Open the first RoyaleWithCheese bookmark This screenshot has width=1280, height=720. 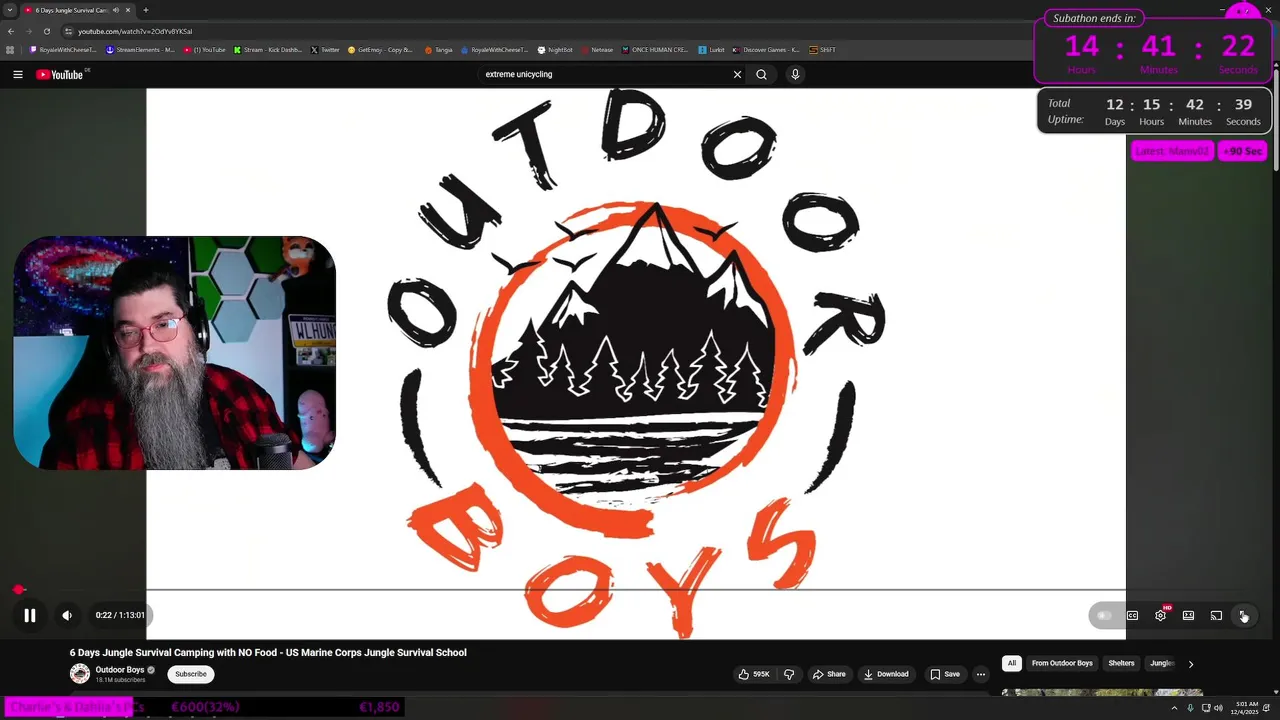point(63,50)
